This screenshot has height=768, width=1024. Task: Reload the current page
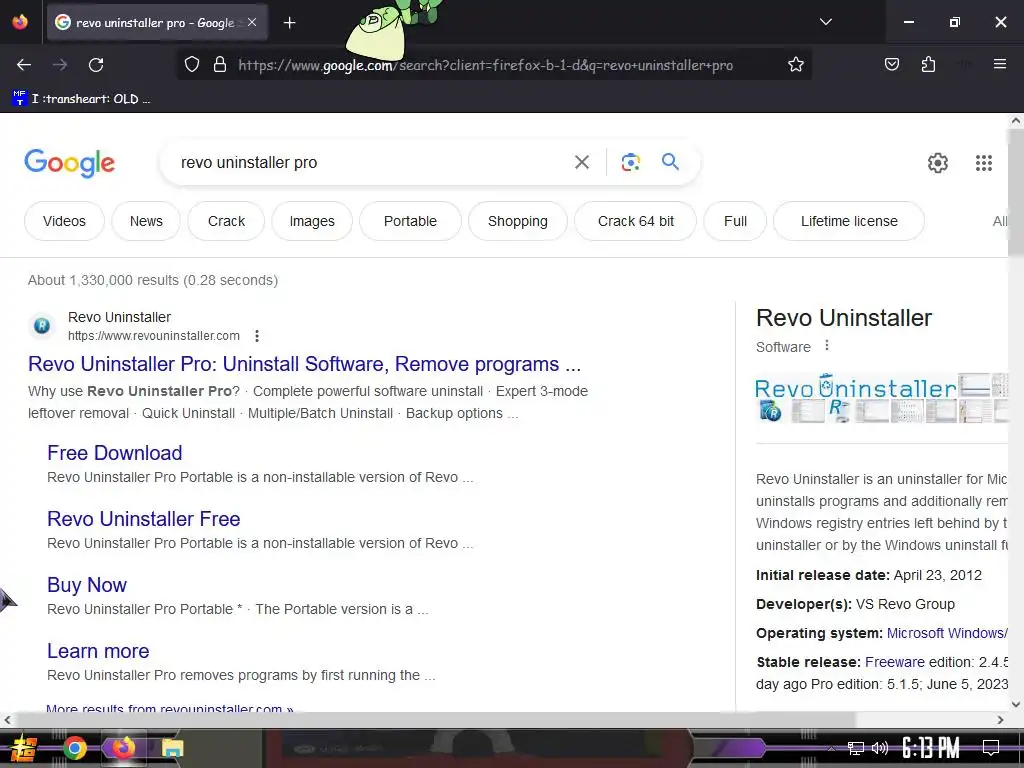[96, 65]
